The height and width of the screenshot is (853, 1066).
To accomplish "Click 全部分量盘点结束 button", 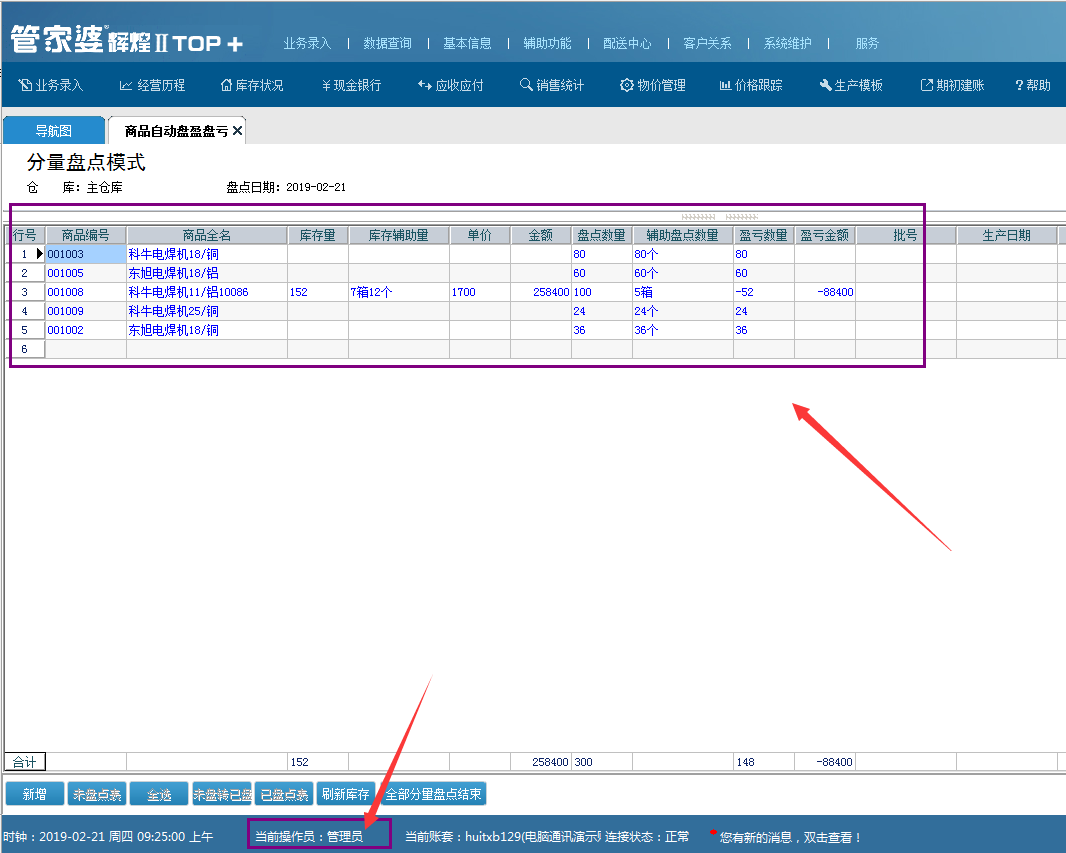I will pos(433,795).
